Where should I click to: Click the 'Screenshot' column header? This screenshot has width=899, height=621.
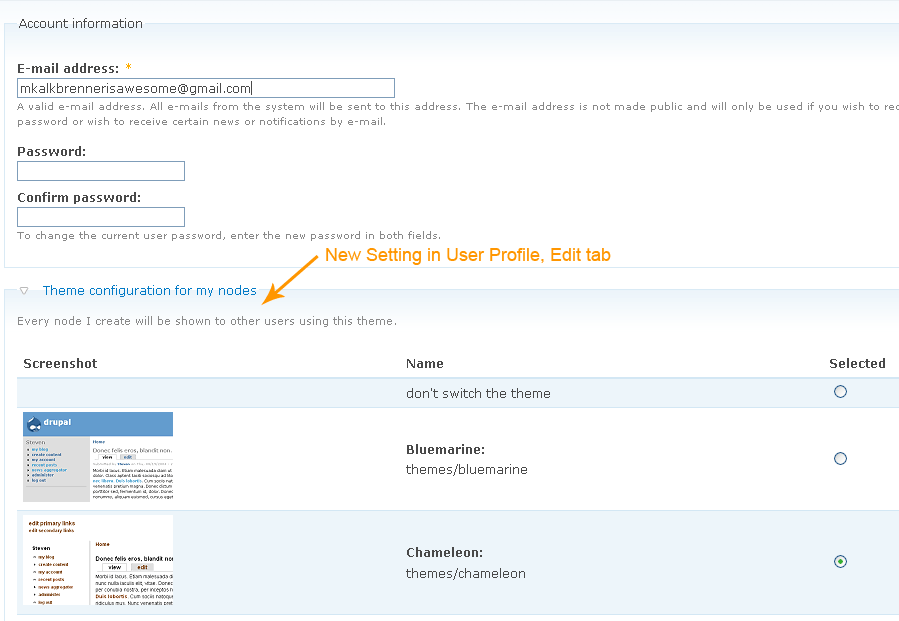tap(60, 364)
